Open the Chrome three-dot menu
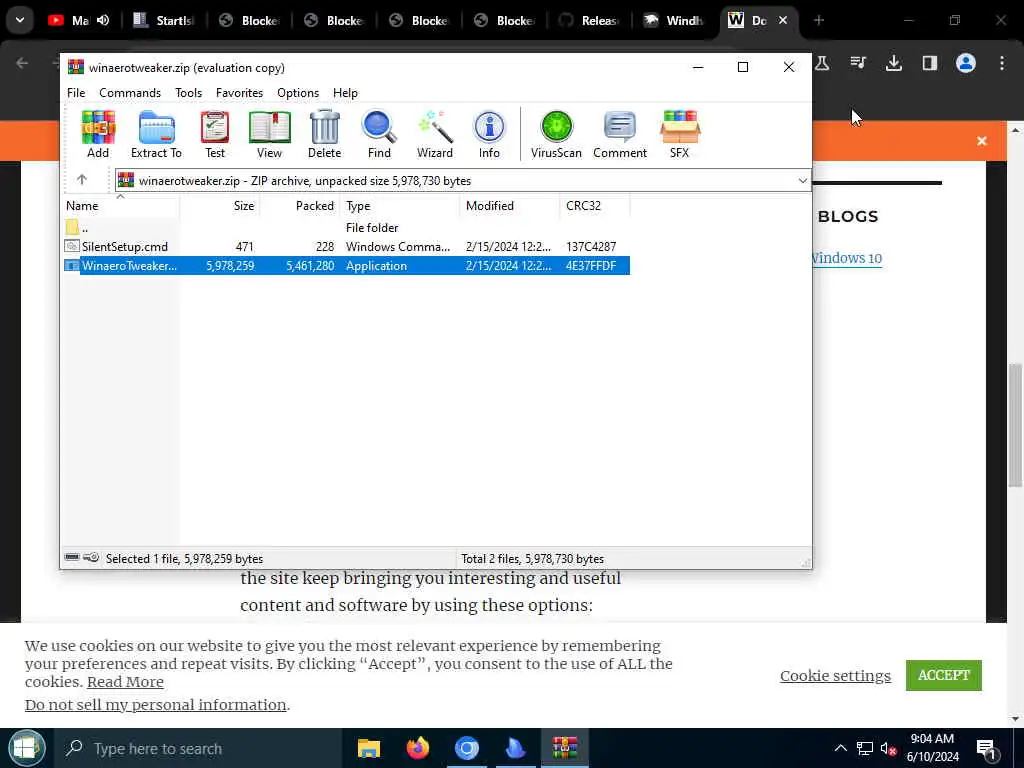 click(1002, 63)
